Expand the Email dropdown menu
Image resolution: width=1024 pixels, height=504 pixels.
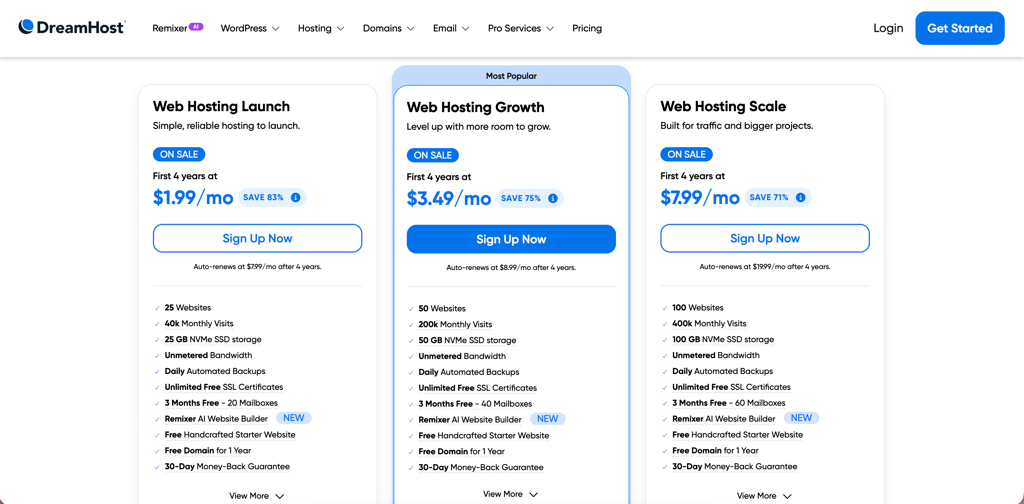(451, 28)
